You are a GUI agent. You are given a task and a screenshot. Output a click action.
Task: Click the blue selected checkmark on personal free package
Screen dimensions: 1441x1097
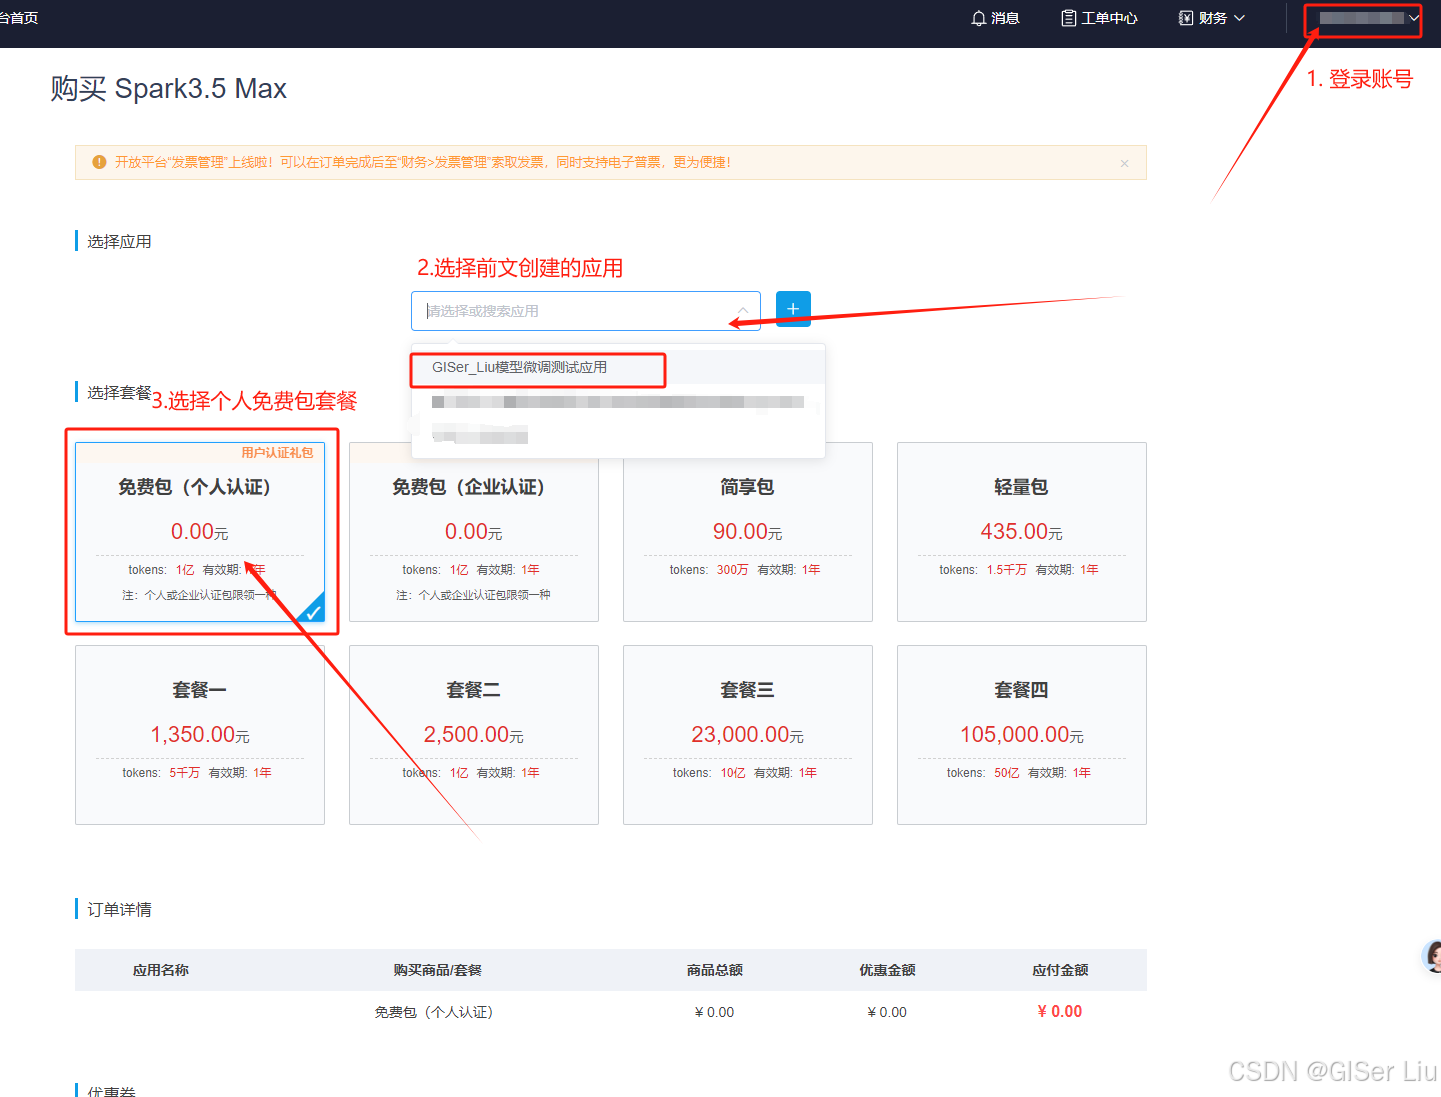pos(313,611)
